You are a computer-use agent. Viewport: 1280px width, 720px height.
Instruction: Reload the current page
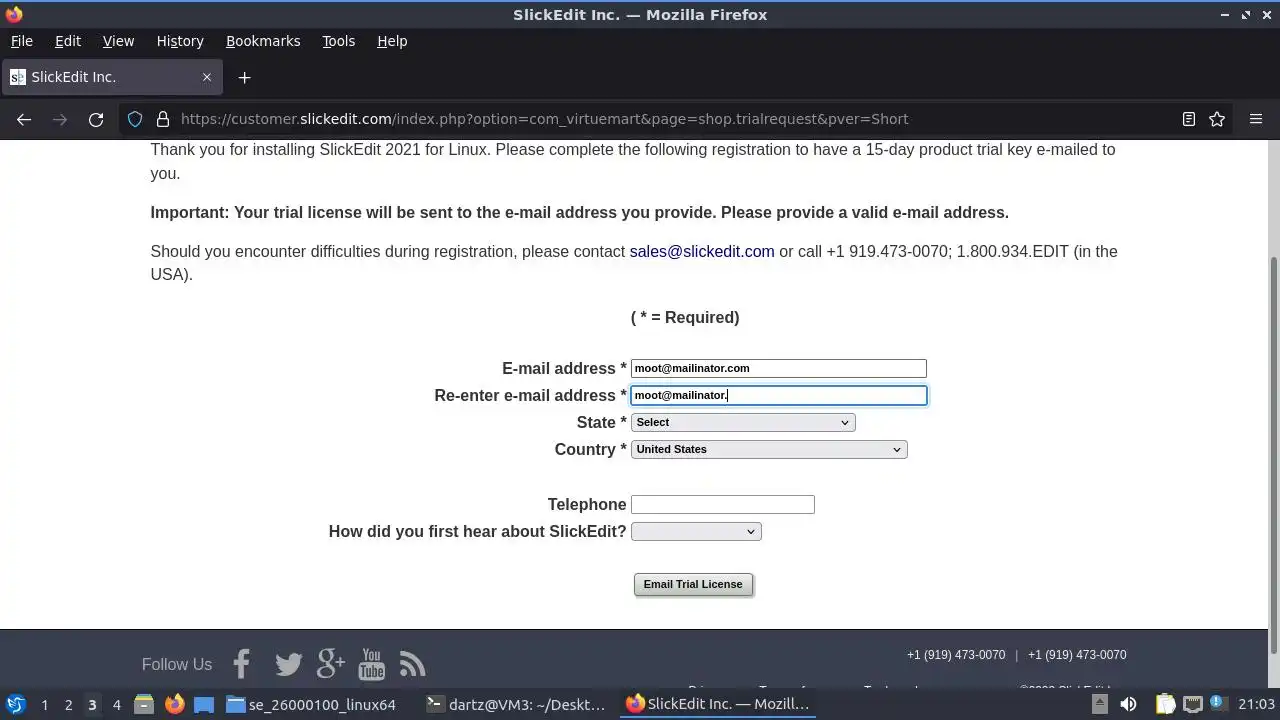click(96, 119)
